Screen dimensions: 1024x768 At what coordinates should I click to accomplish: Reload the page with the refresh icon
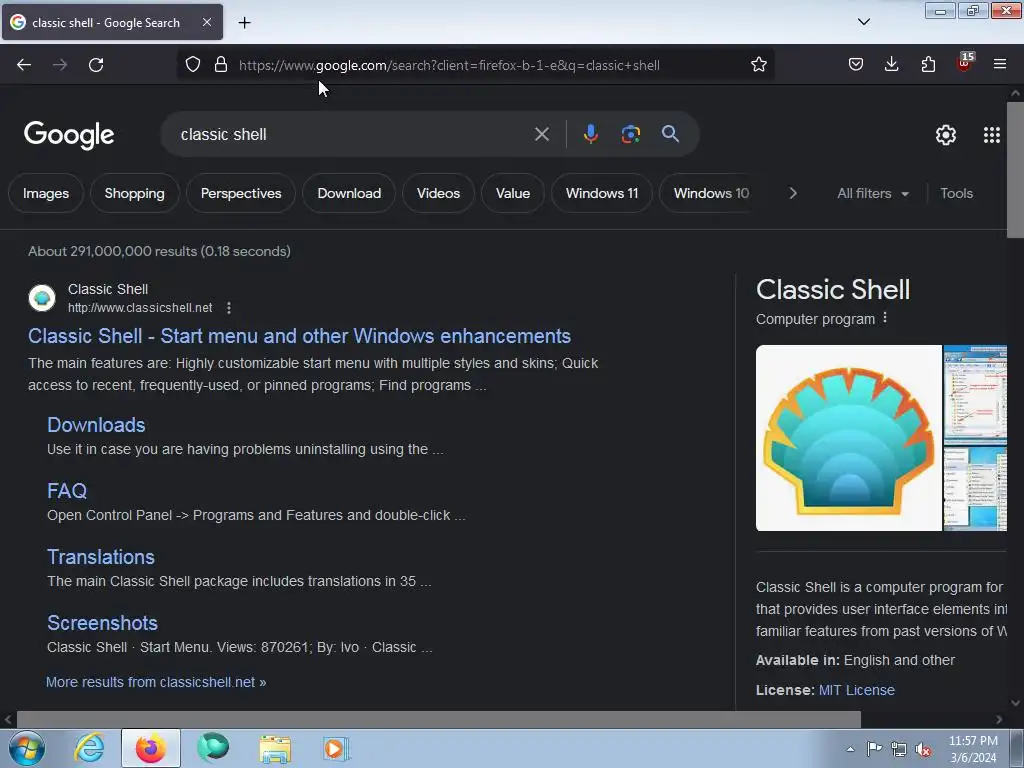pyautogui.click(x=96, y=65)
